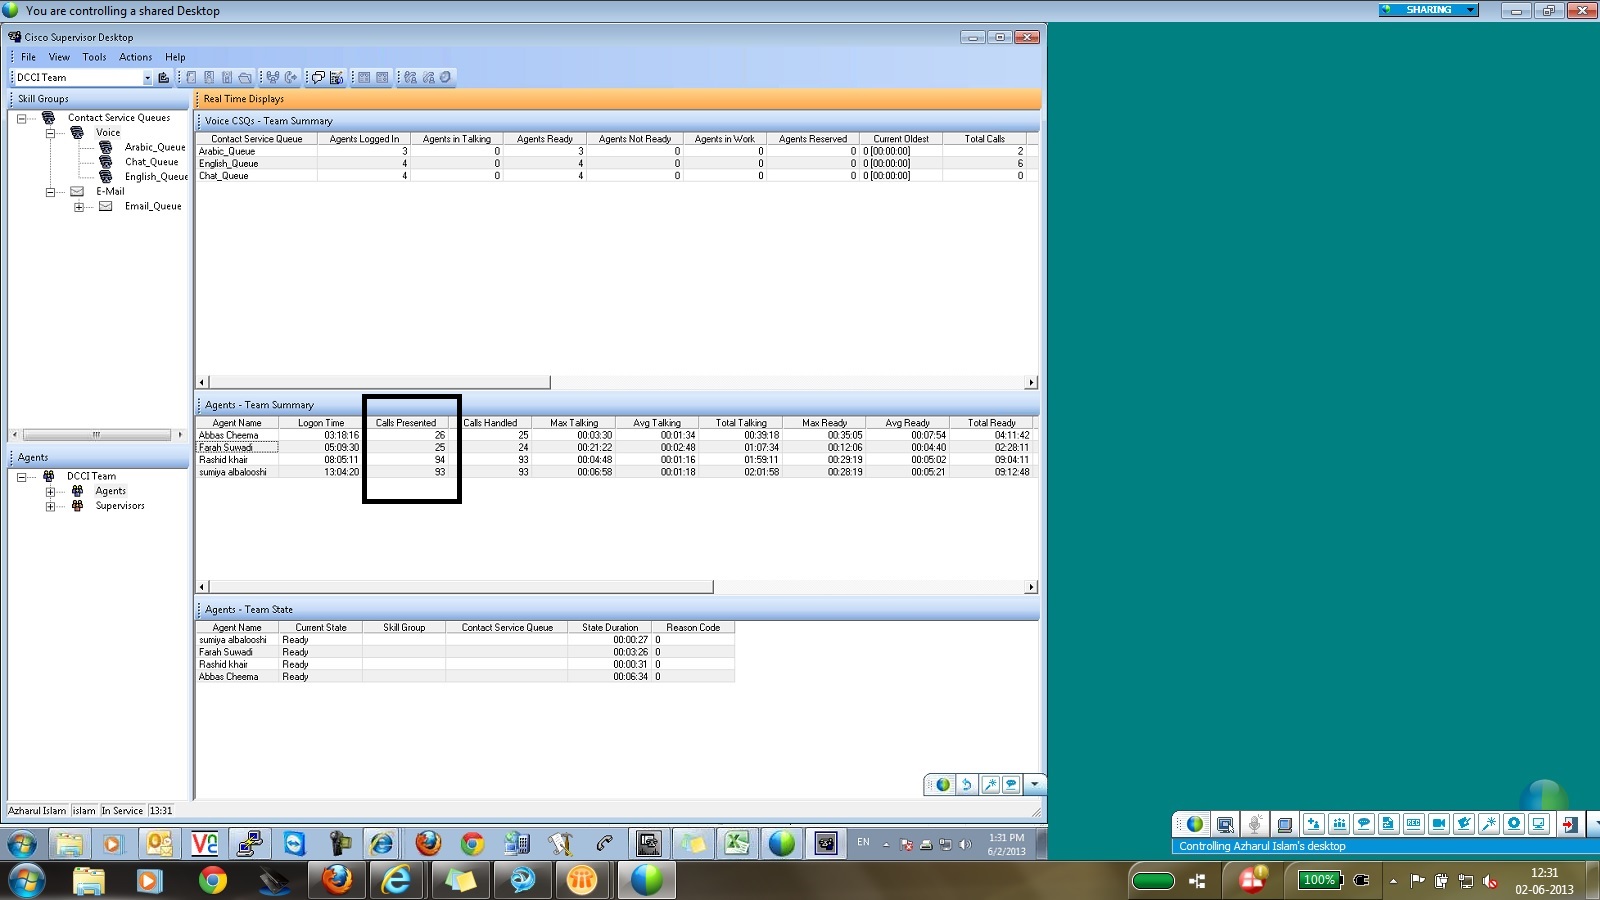Select Rashid khair row in Team Summary
This screenshot has height=900, width=1600.
pyautogui.click(x=616, y=460)
